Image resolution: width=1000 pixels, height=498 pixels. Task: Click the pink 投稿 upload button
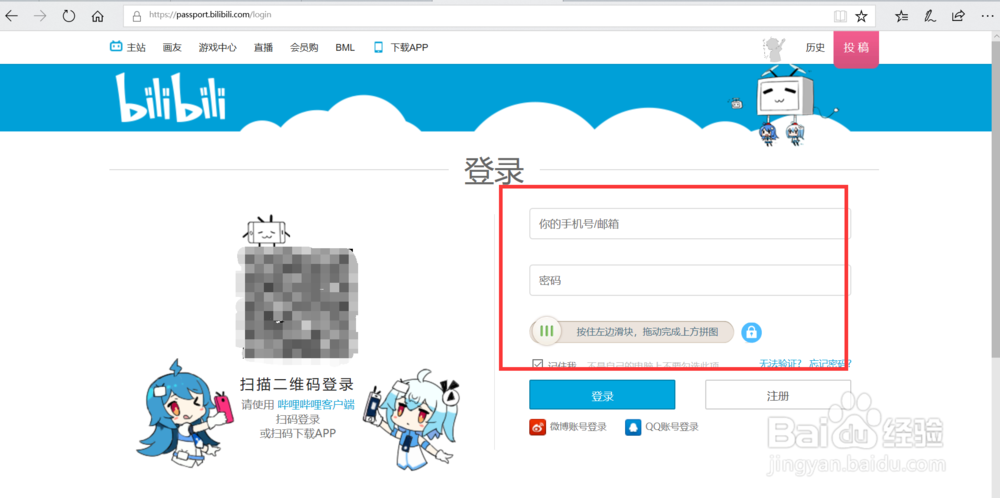pos(856,48)
